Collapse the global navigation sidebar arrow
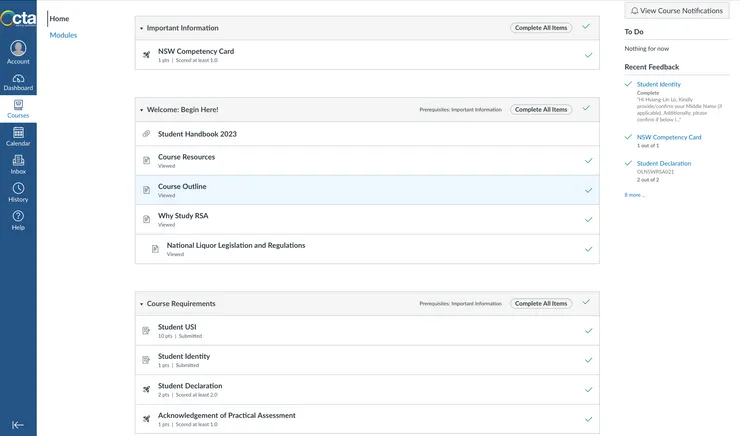This screenshot has height=436, width=740. [x=18, y=425]
